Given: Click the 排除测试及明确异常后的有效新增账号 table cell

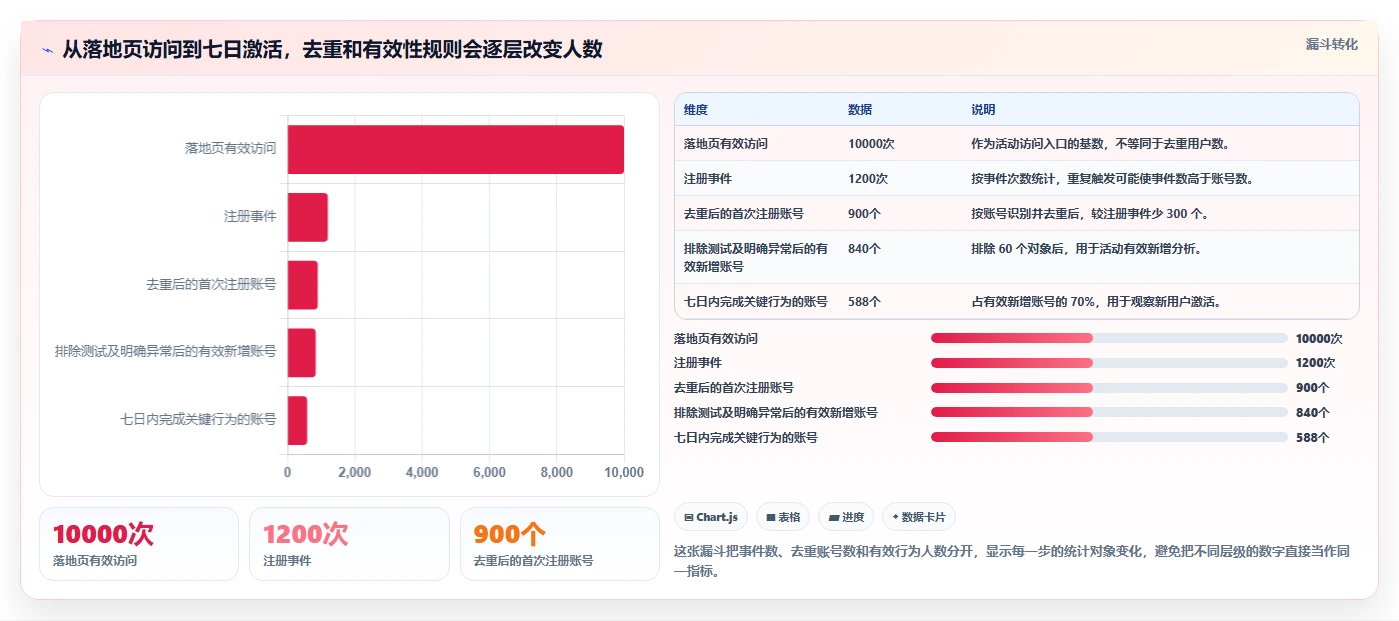Looking at the screenshot, I should point(756,257).
